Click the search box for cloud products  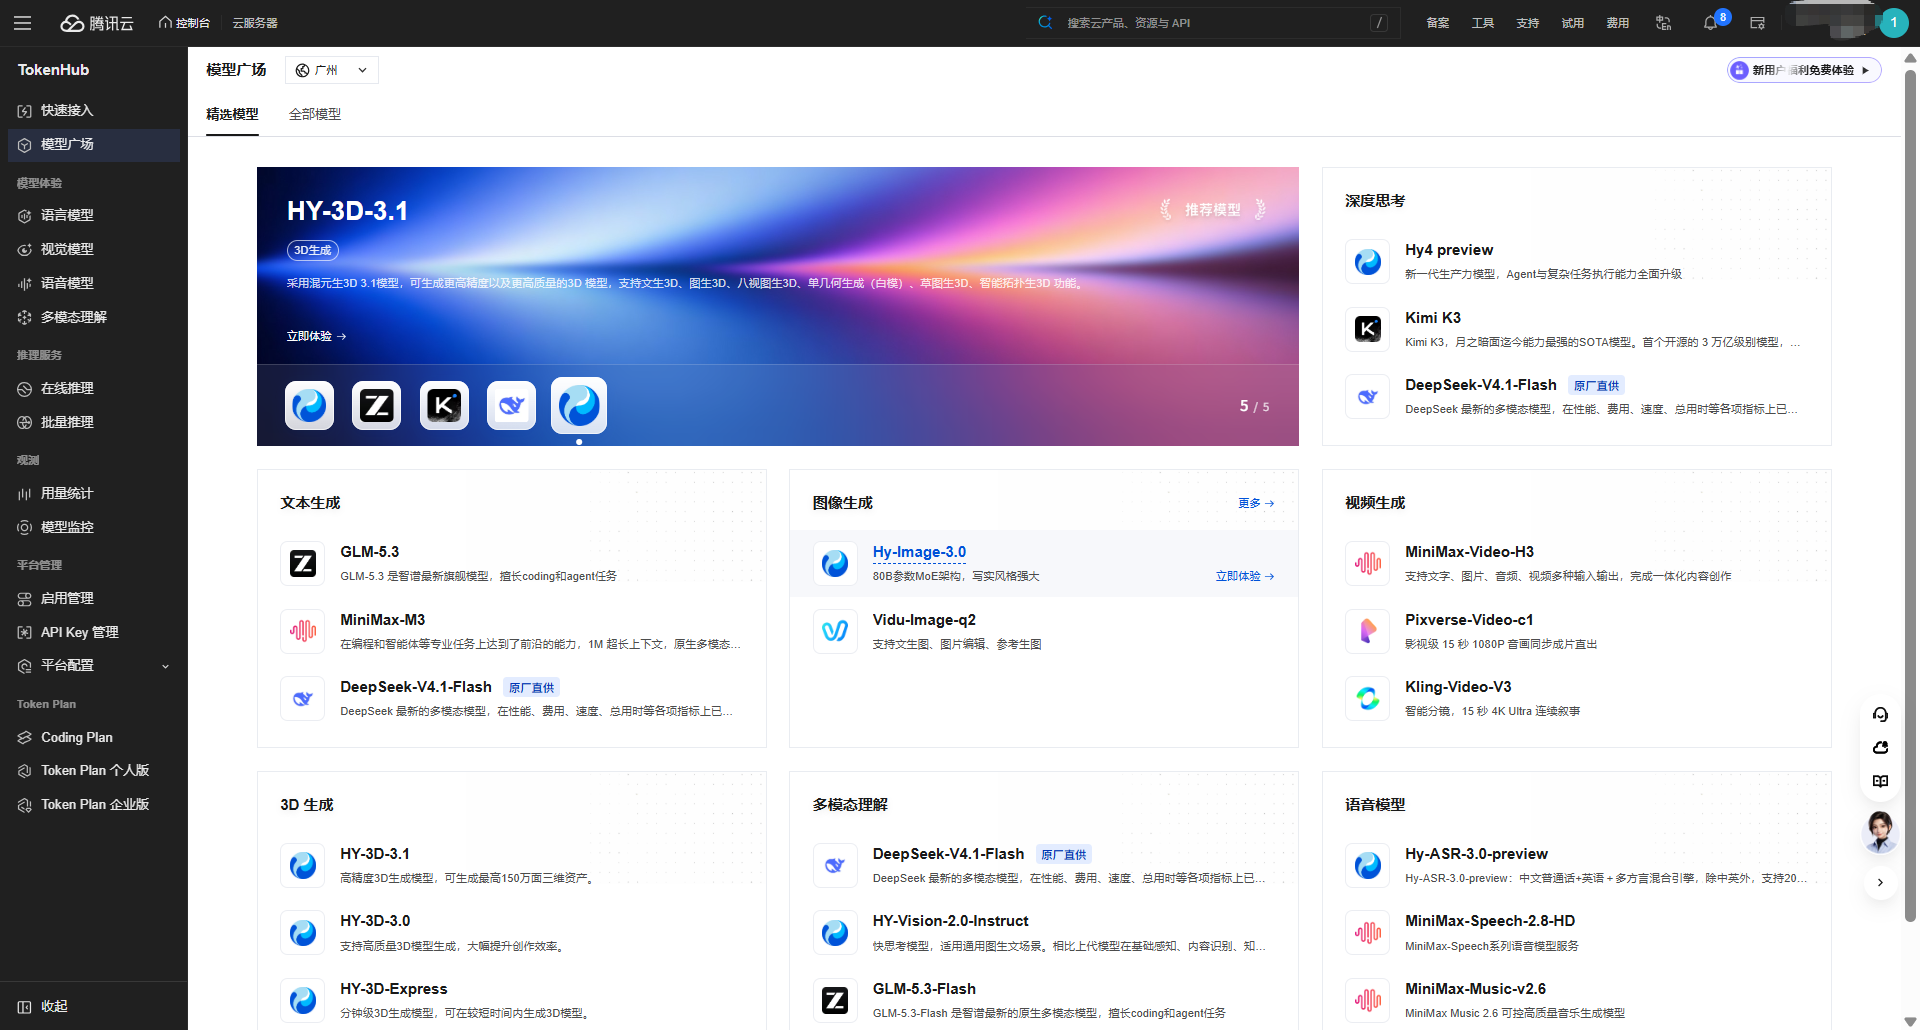pos(1212,23)
